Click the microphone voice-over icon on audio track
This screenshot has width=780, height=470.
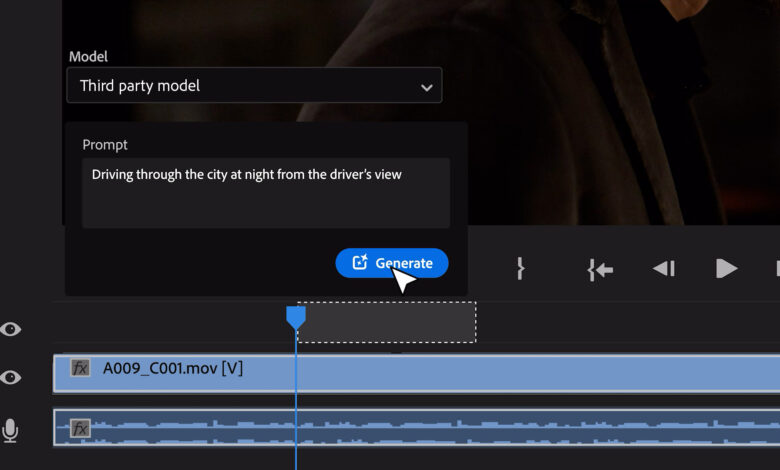[x=10, y=431]
